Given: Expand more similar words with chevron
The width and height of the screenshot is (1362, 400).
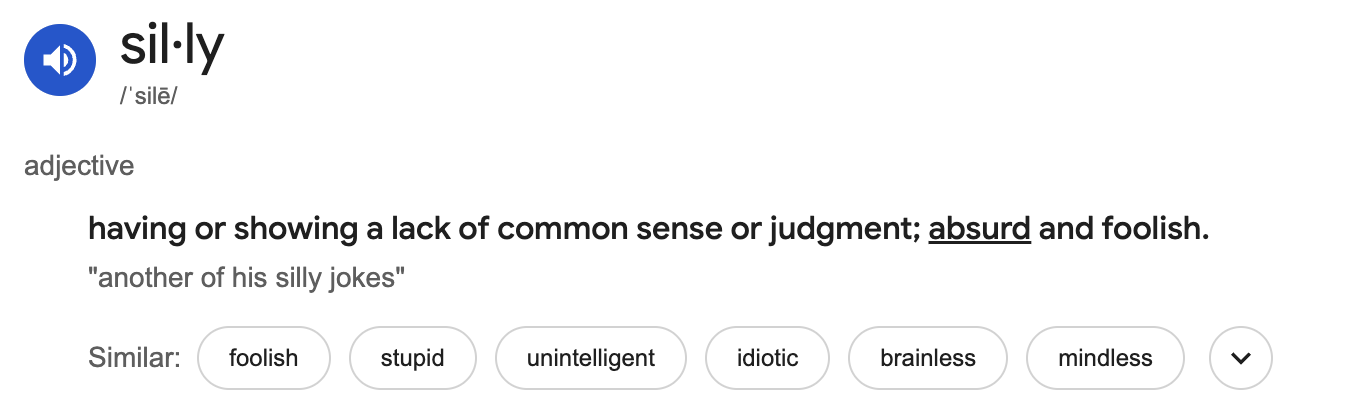Looking at the screenshot, I should coord(1240,358).
